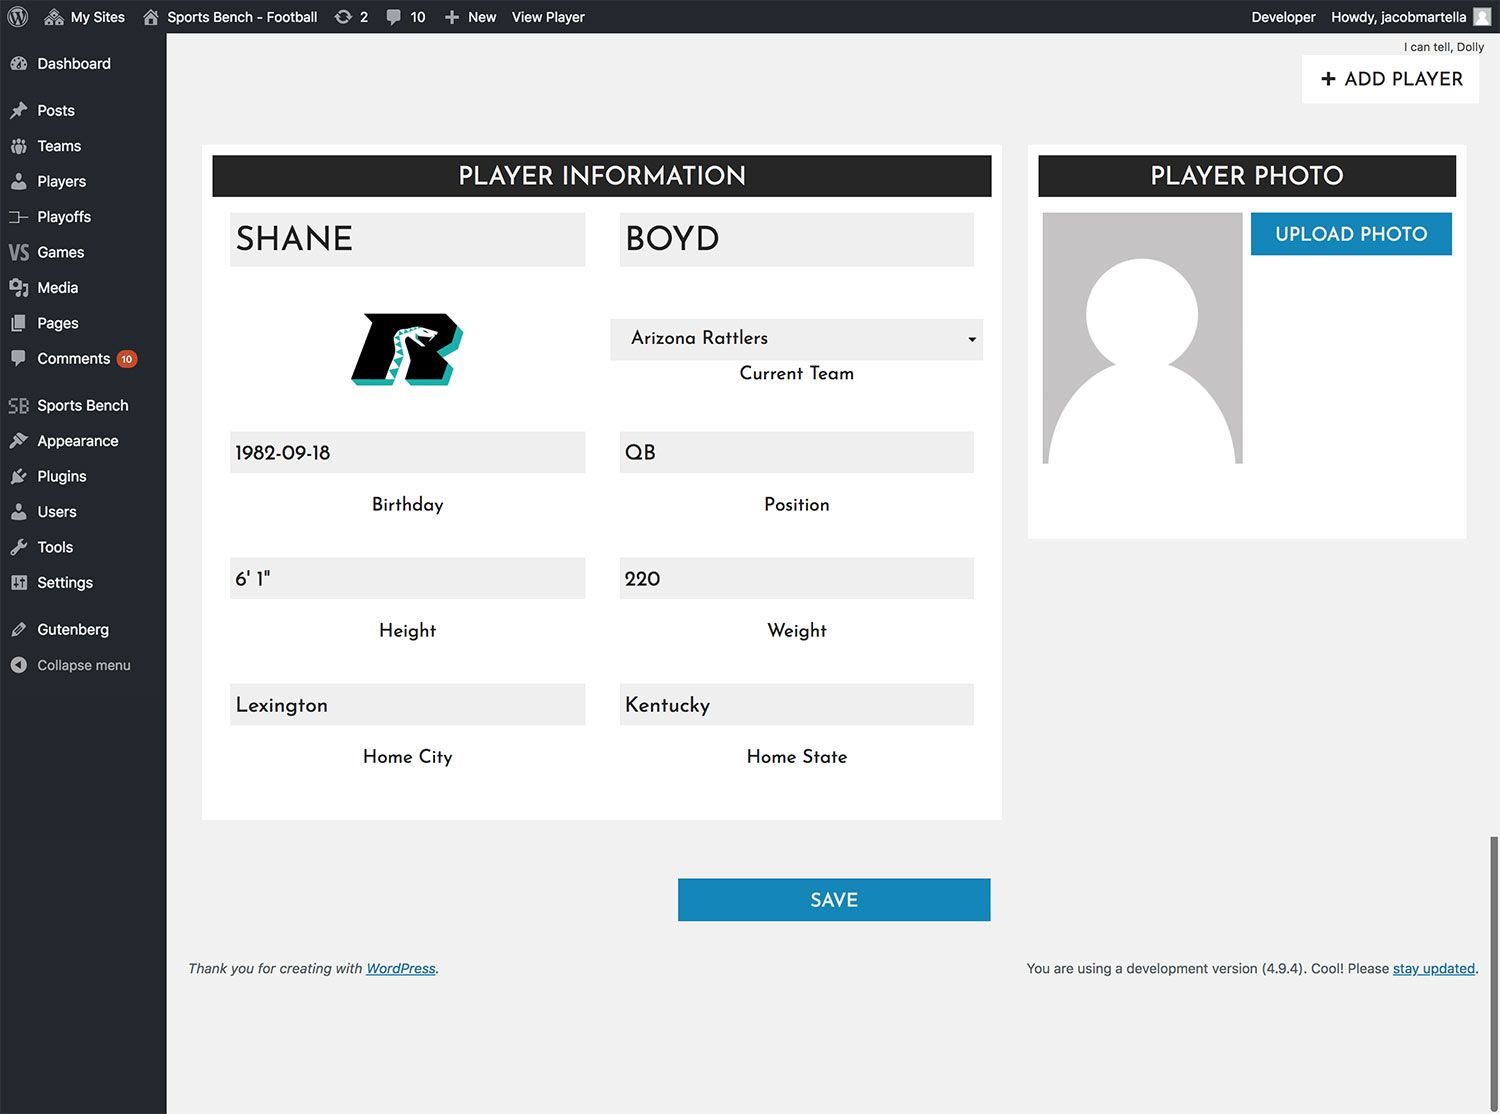Click the page vertical scrollbar thumb

1495,975
